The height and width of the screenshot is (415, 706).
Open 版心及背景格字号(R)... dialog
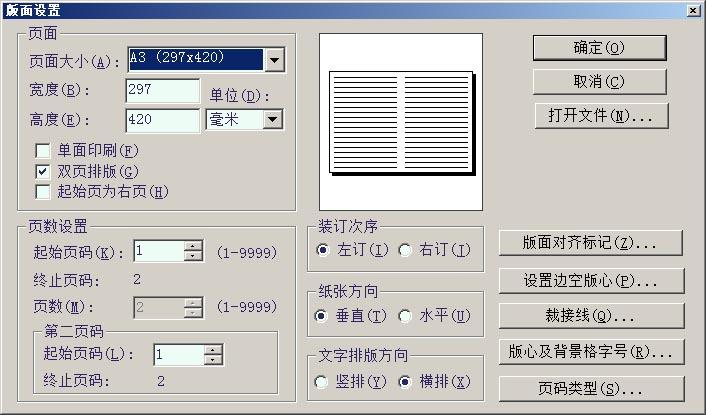[592, 352]
